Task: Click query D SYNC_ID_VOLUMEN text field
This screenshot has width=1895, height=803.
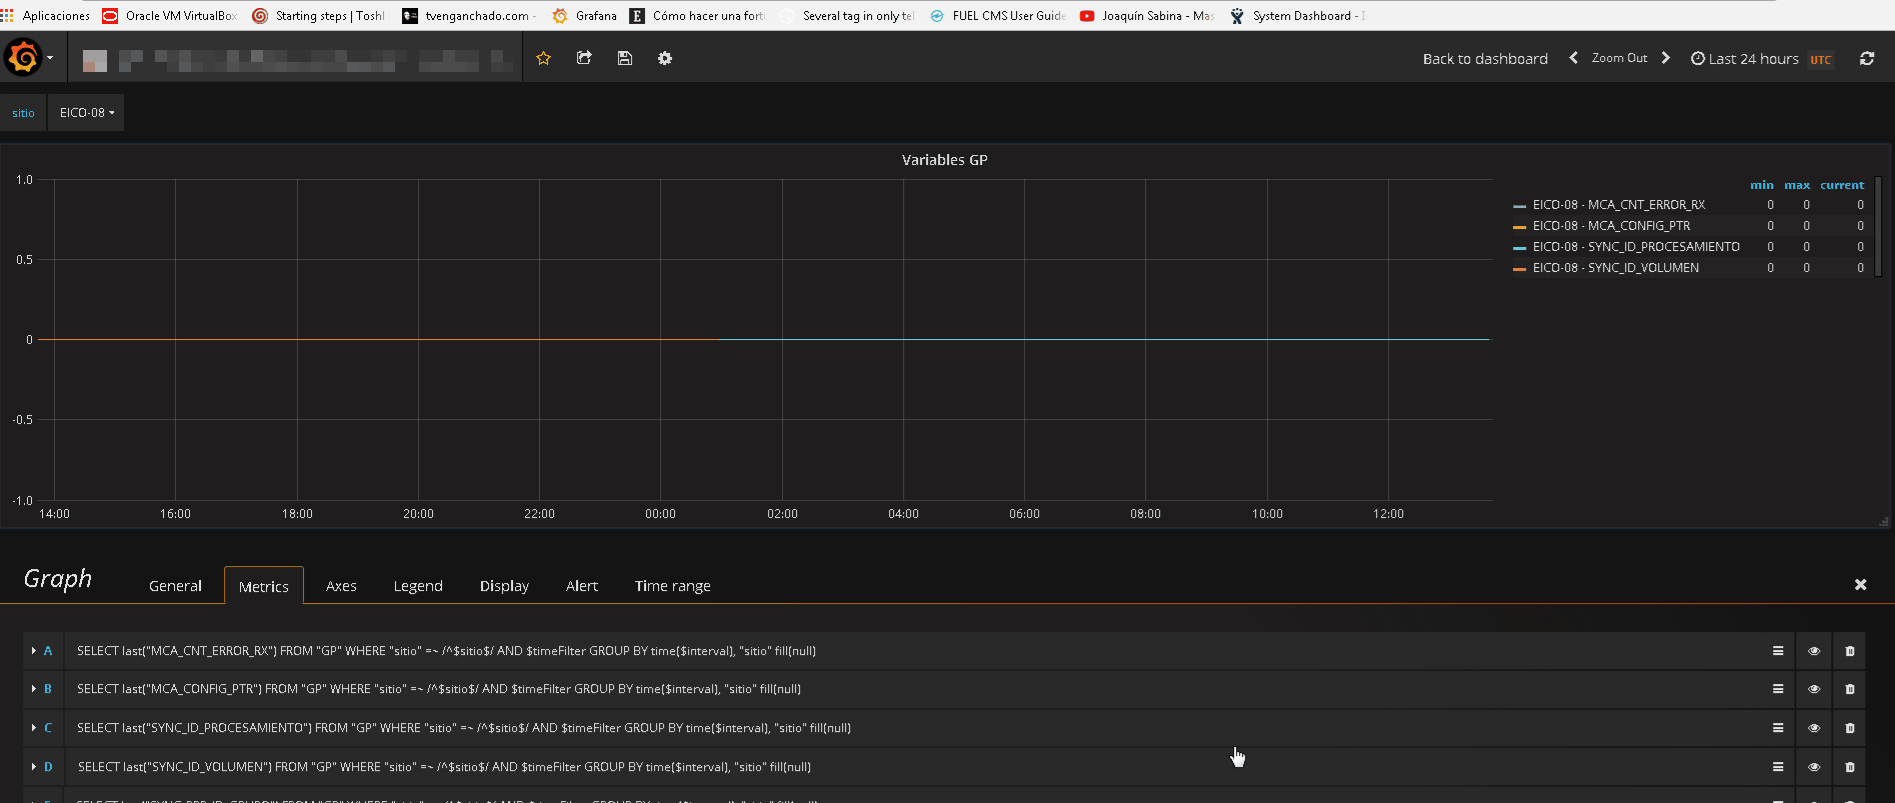Action: coord(914,767)
